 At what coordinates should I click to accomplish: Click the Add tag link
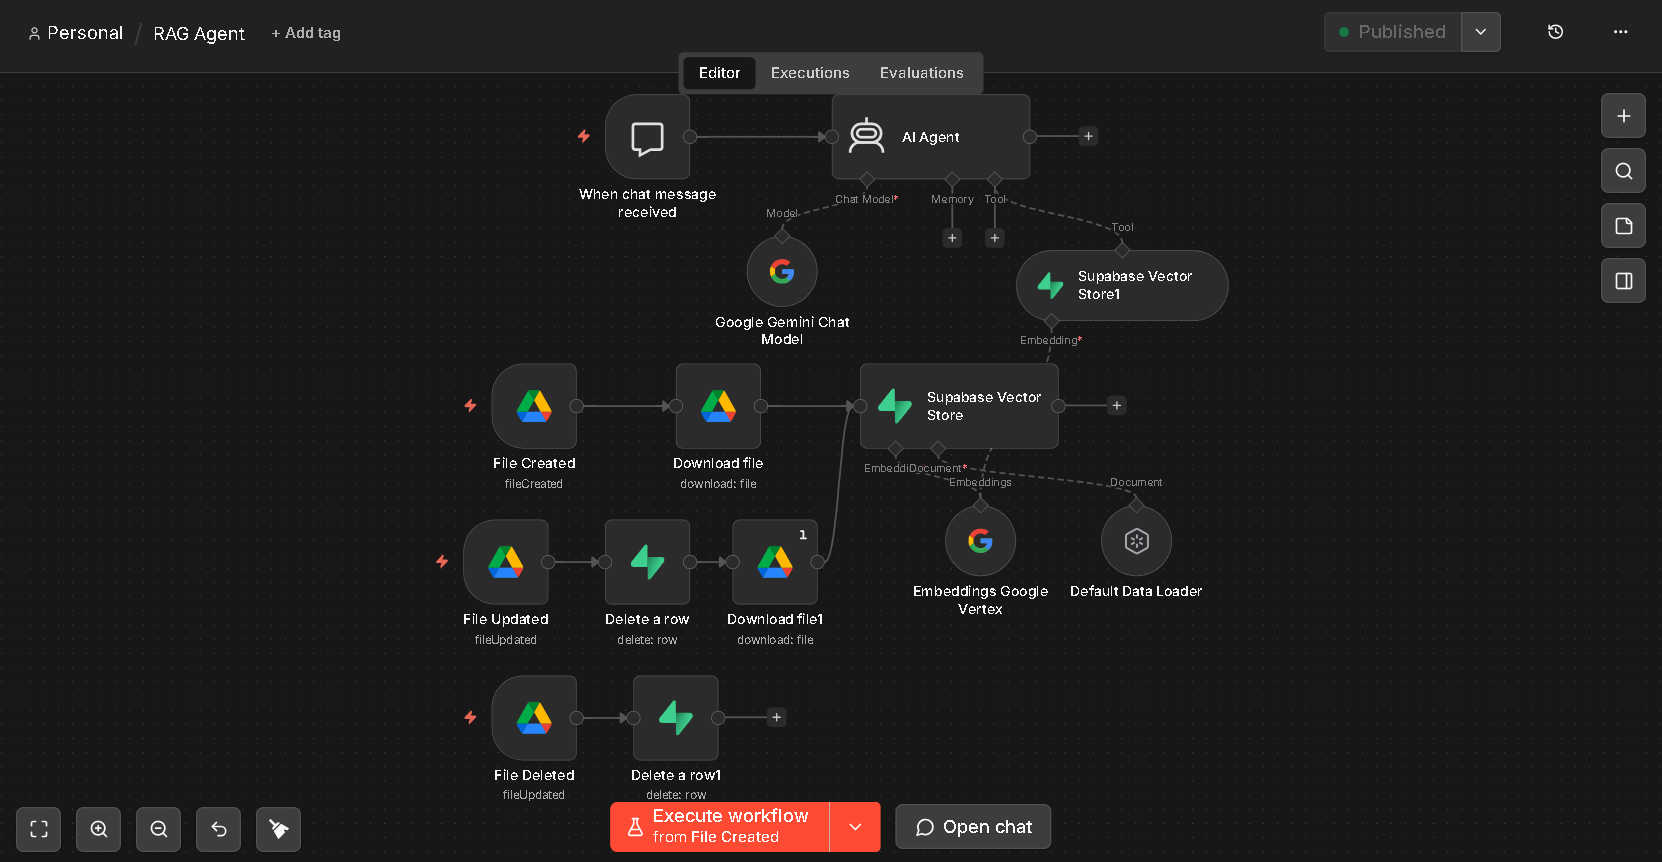tap(306, 33)
